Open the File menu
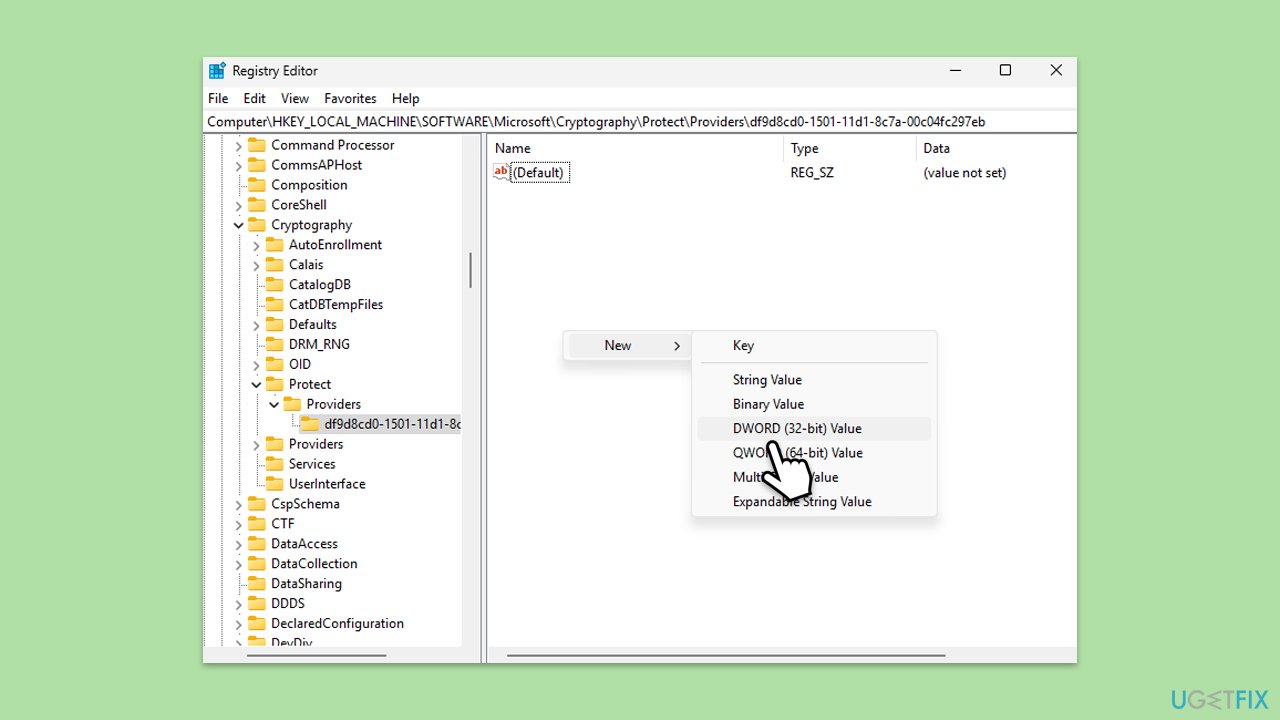The width and height of the screenshot is (1280, 720). click(218, 98)
